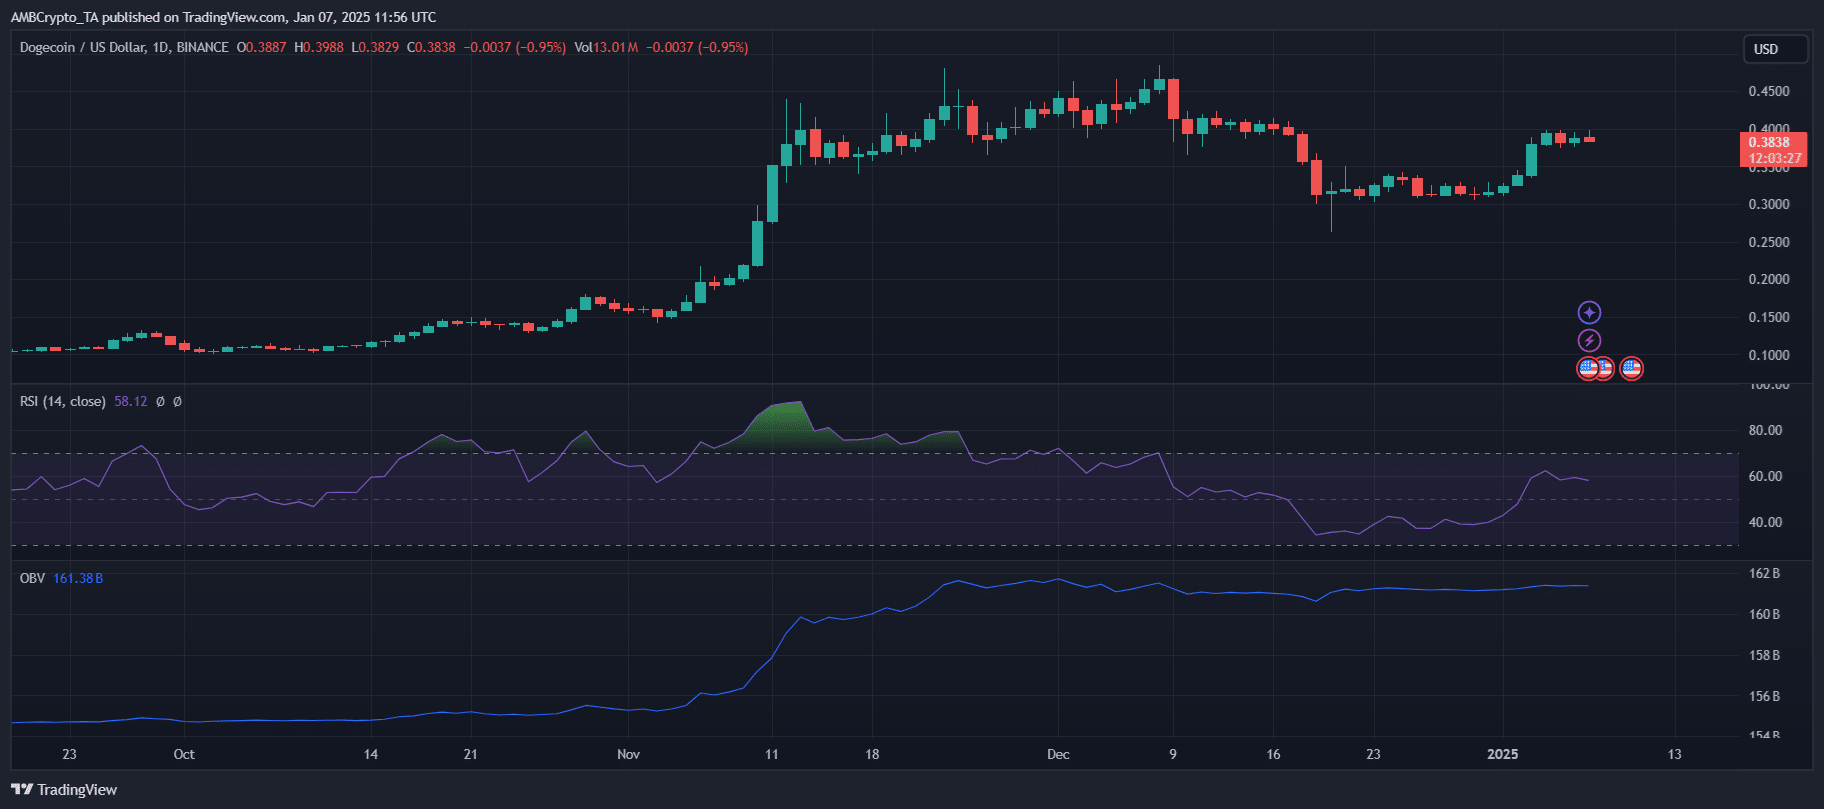Click the Dec label on the time axis
Image resolution: width=1824 pixels, height=809 pixels.
coord(1058,754)
